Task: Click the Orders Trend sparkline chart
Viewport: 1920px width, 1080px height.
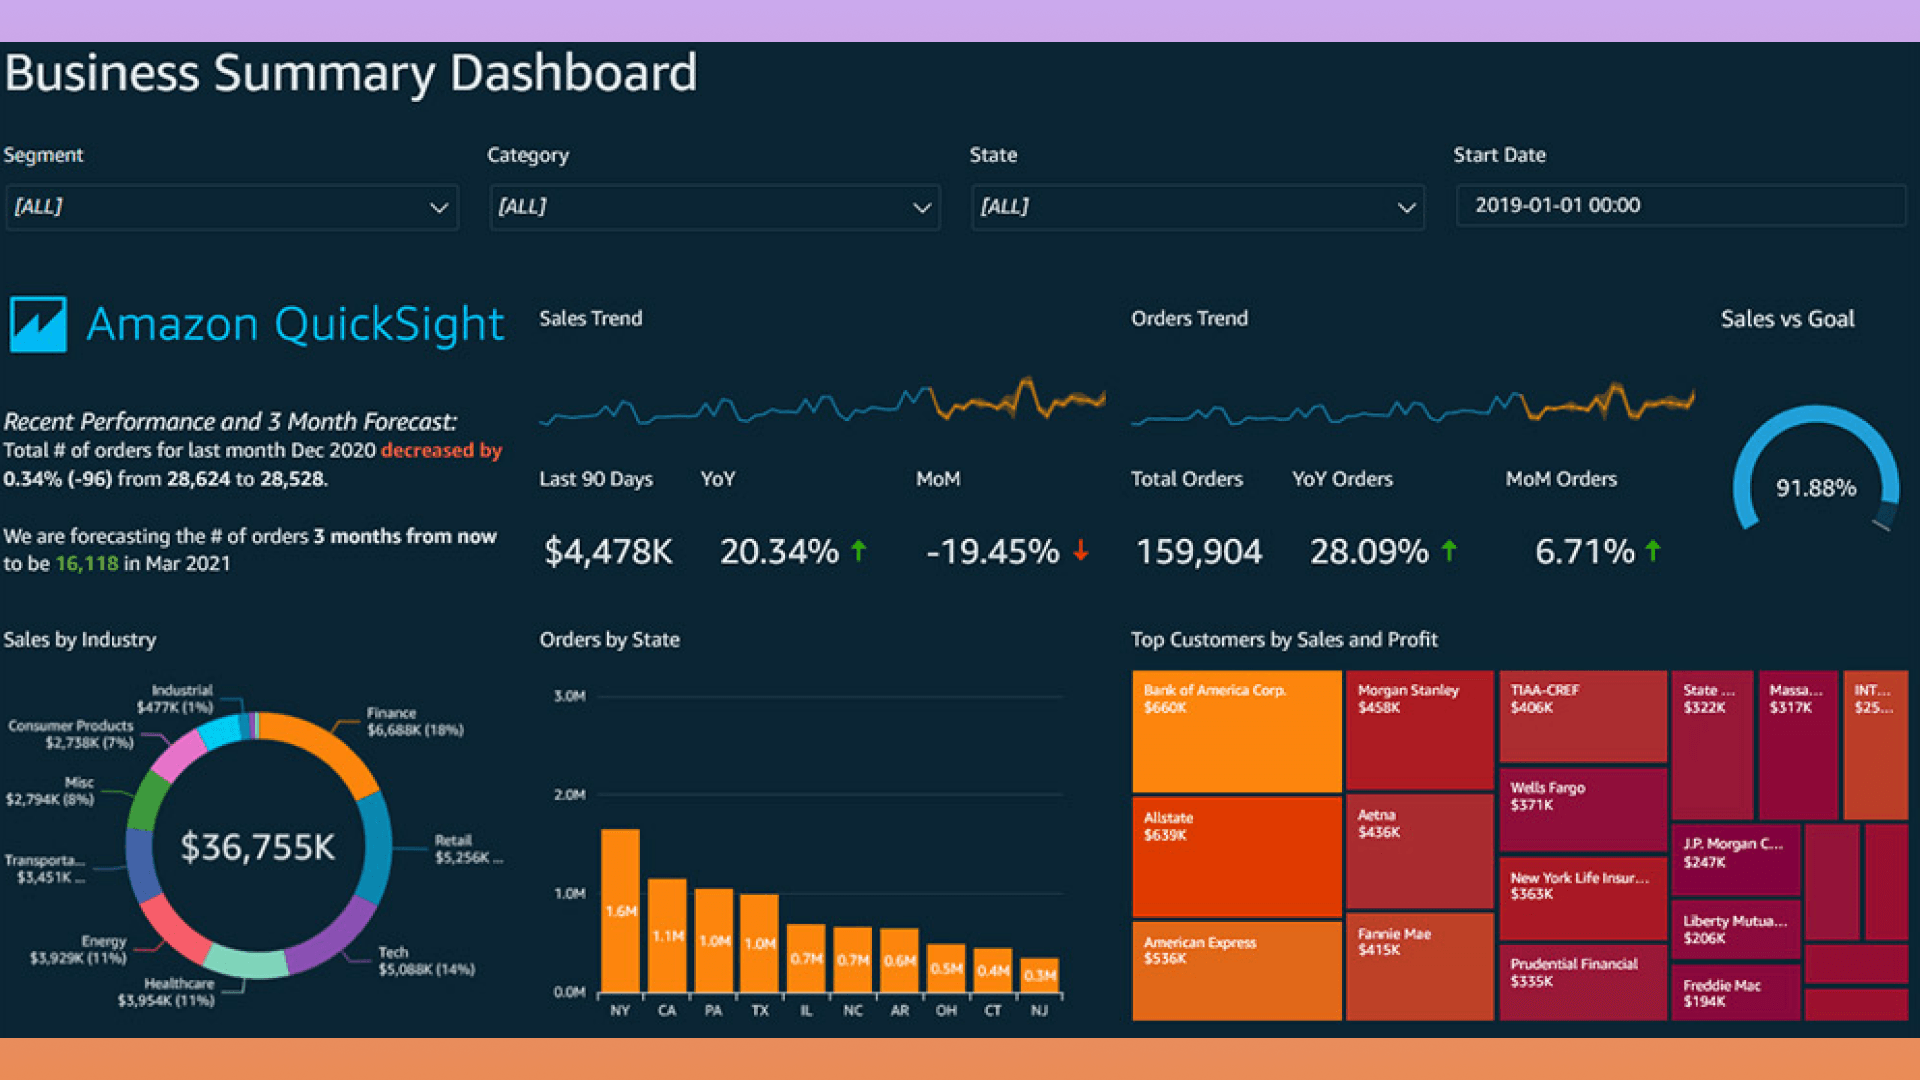Action: [1413, 402]
